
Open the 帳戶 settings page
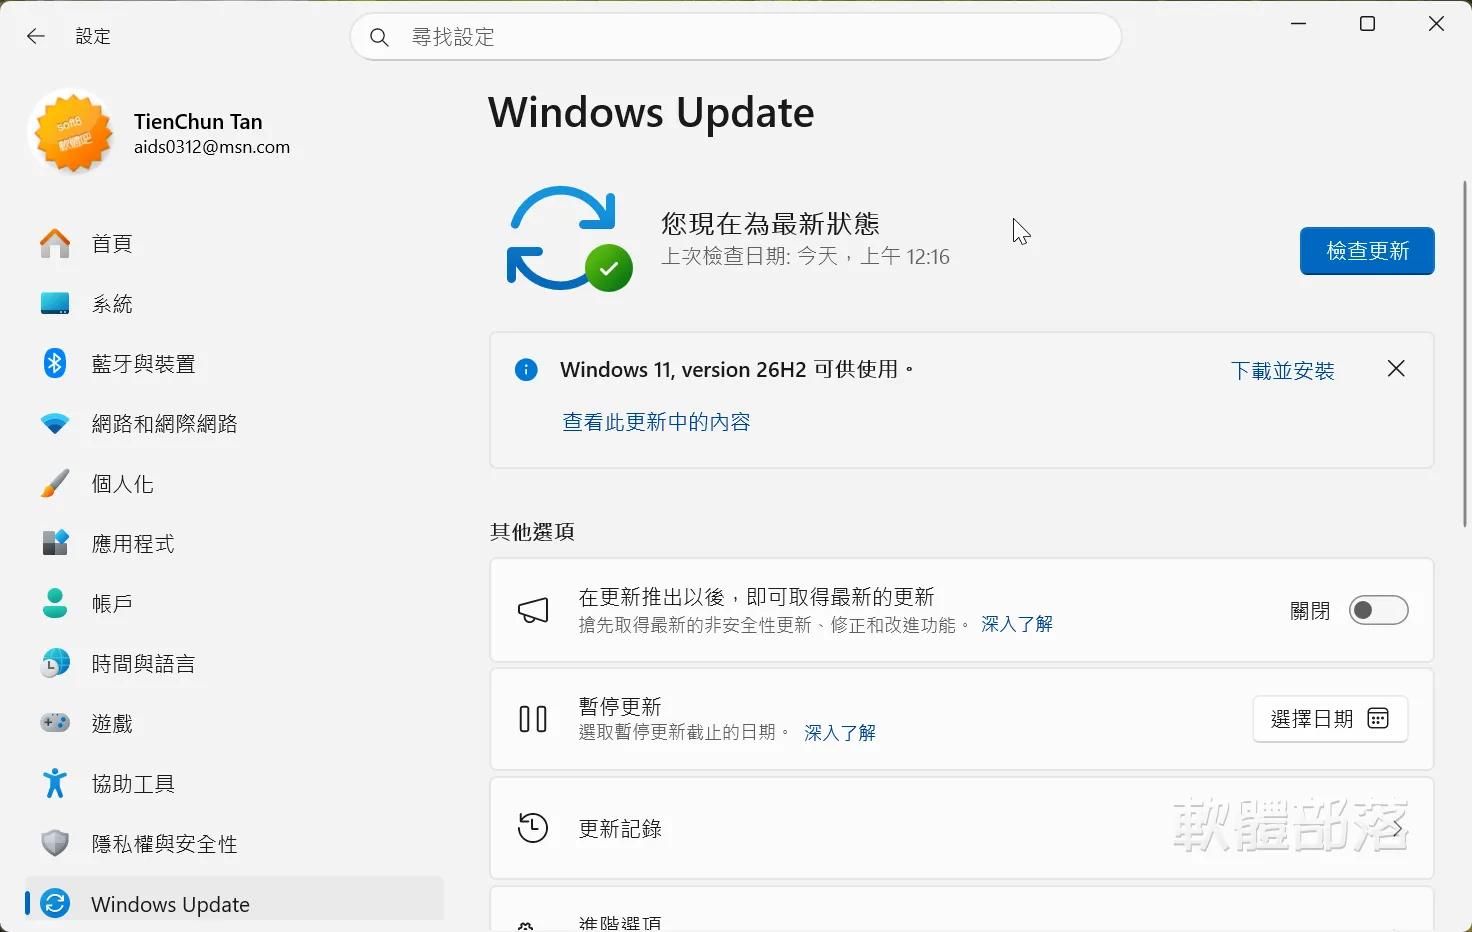point(235,604)
